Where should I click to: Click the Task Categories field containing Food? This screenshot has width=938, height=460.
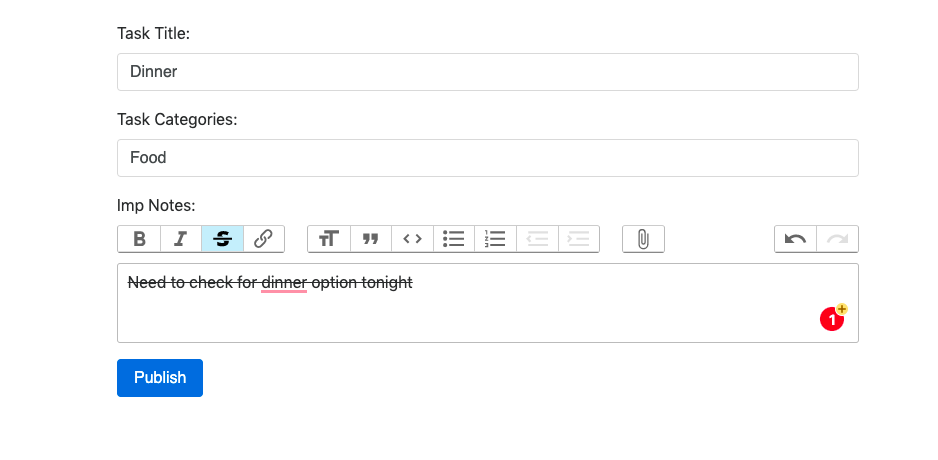pyautogui.click(x=488, y=158)
